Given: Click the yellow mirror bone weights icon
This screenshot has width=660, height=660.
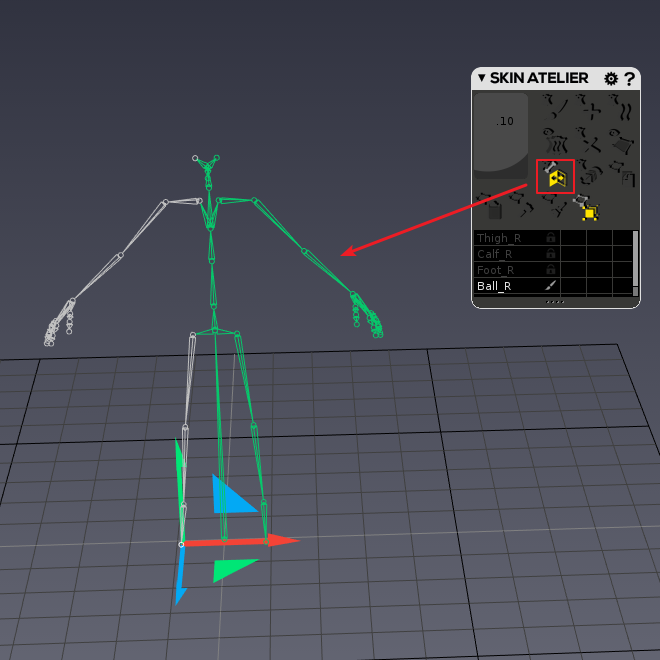Looking at the screenshot, I should point(555,176).
